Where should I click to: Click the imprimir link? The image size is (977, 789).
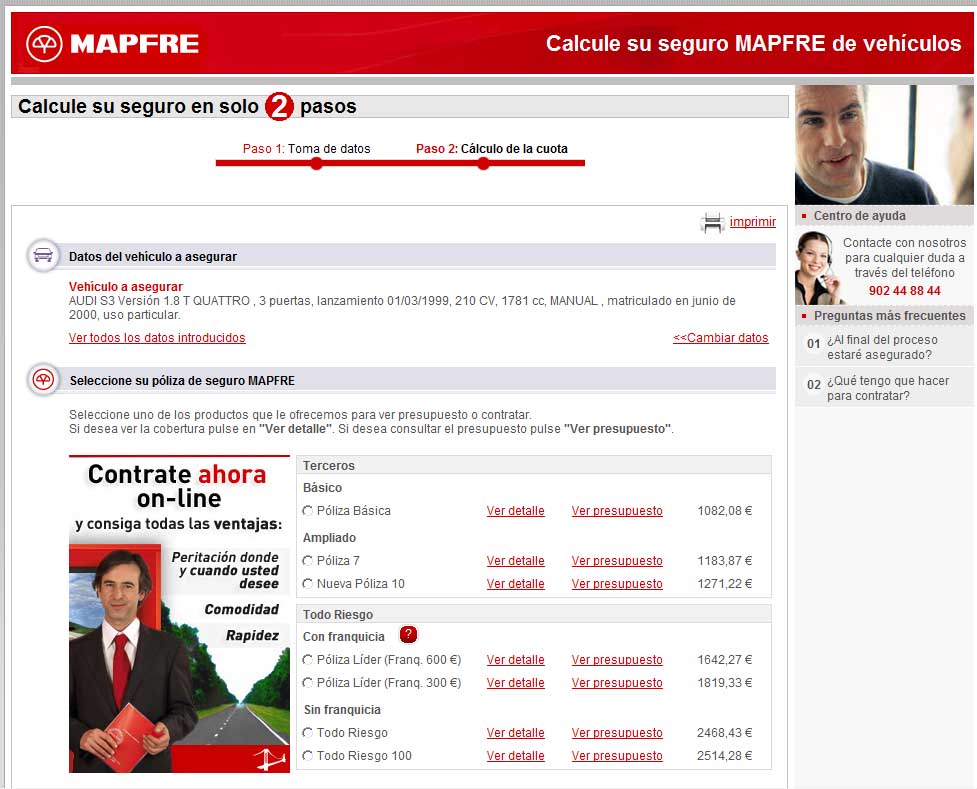tap(753, 222)
